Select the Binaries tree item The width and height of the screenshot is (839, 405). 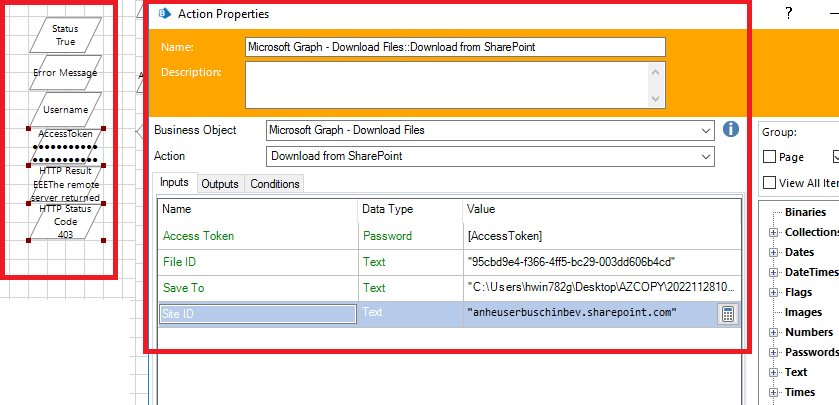805,212
